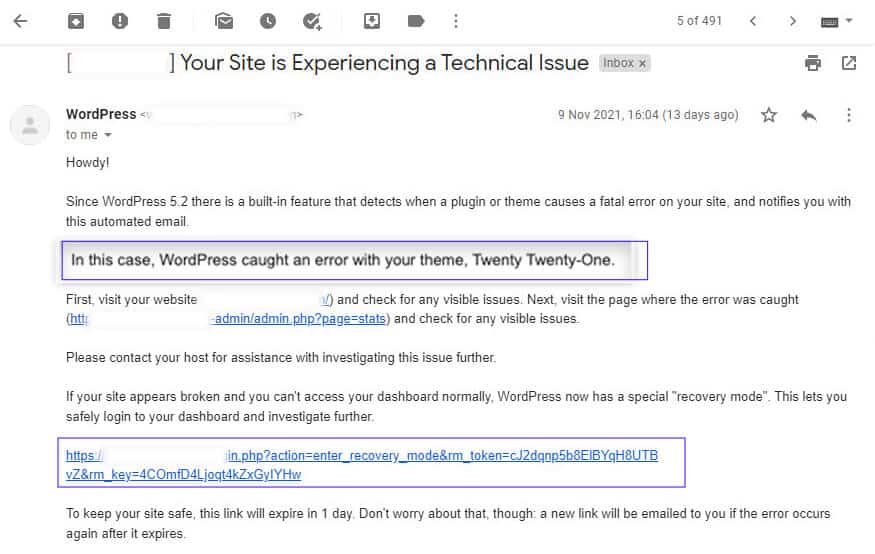The width and height of the screenshot is (875, 554).
Task: Open toolbar More options menu
Action: click(x=456, y=21)
